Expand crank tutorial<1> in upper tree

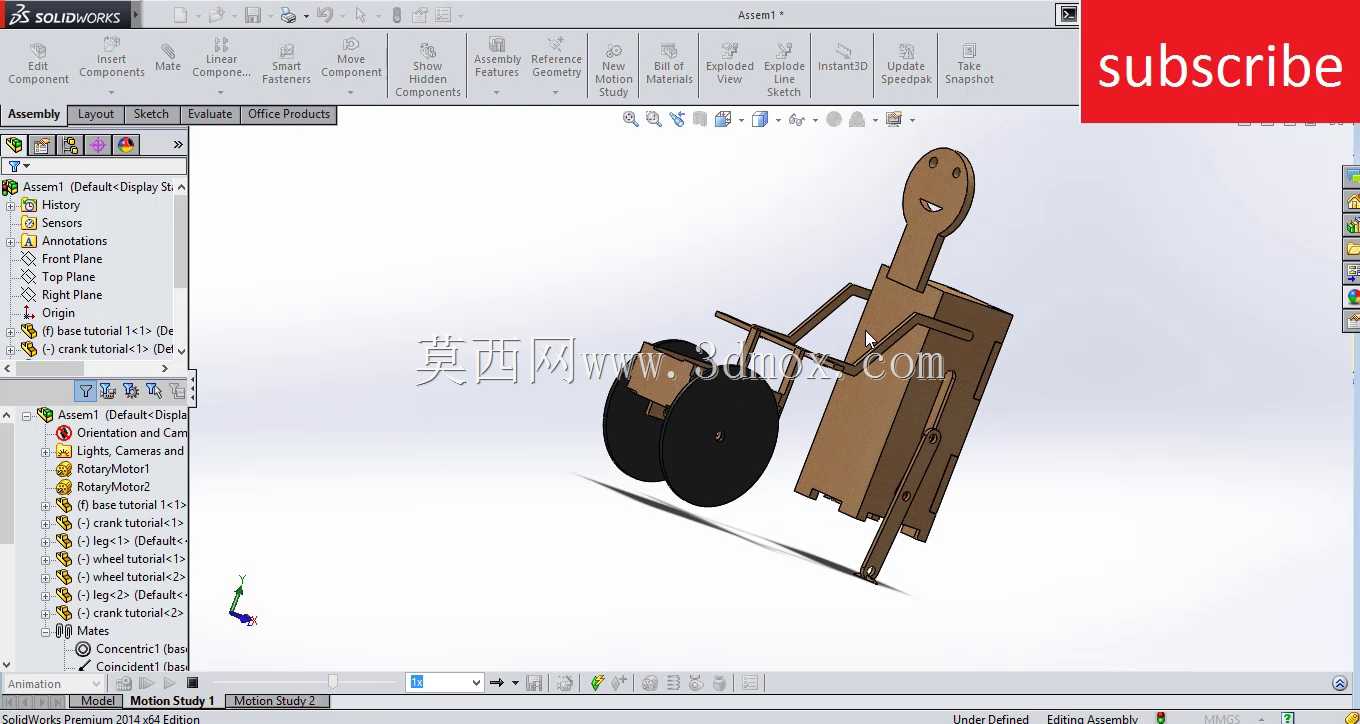[11, 349]
